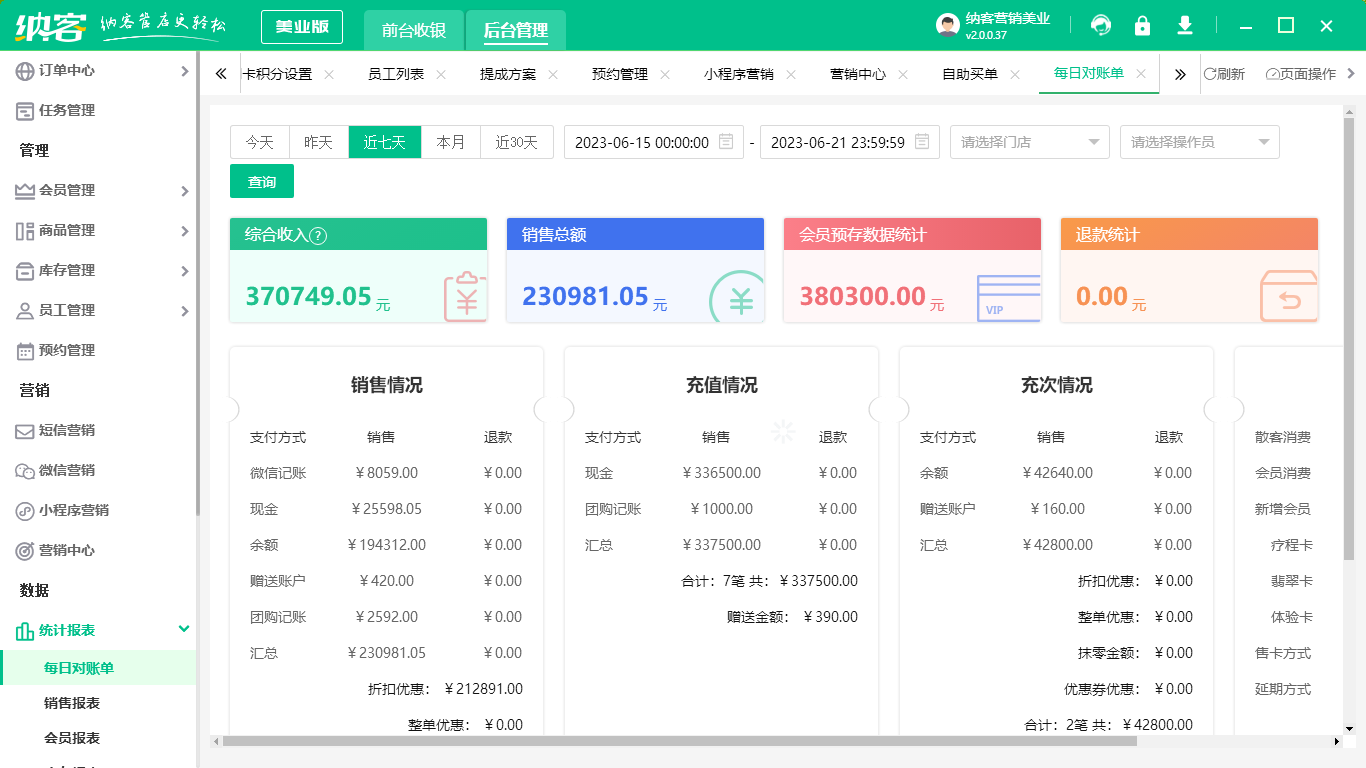
Task: Click the customer service headset icon in titlebar
Action: [x=1100, y=25]
